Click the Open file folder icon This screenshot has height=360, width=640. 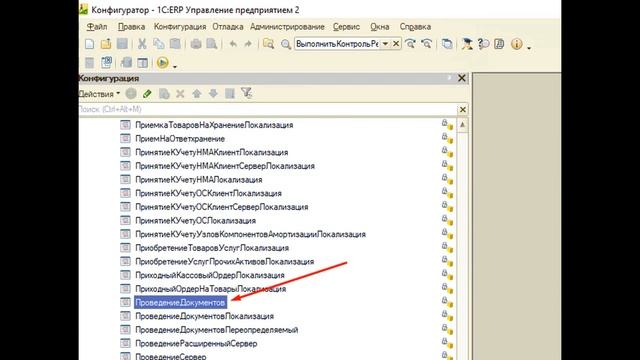[x=106, y=44]
